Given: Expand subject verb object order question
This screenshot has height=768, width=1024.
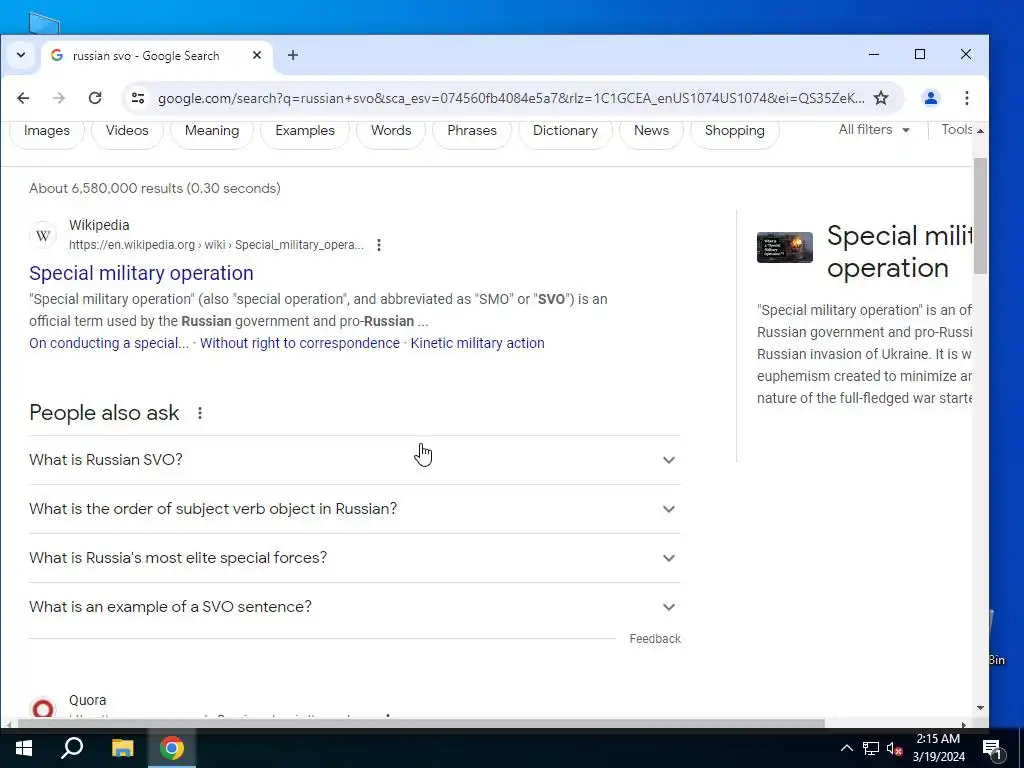Looking at the screenshot, I should pyautogui.click(x=355, y=509).
